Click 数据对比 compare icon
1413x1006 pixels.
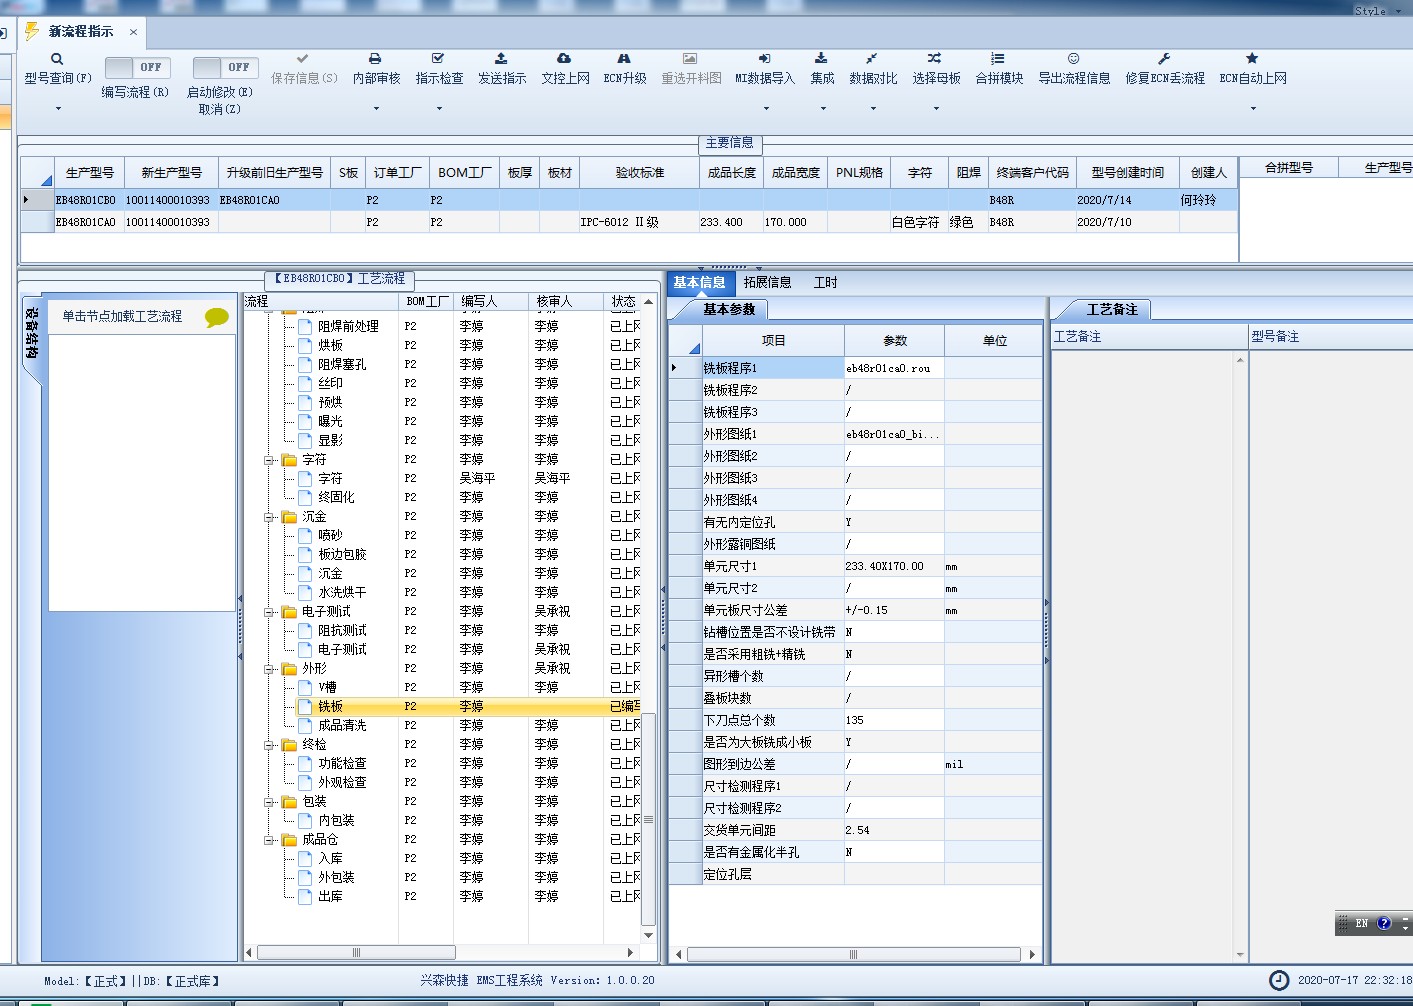(872, 59)
